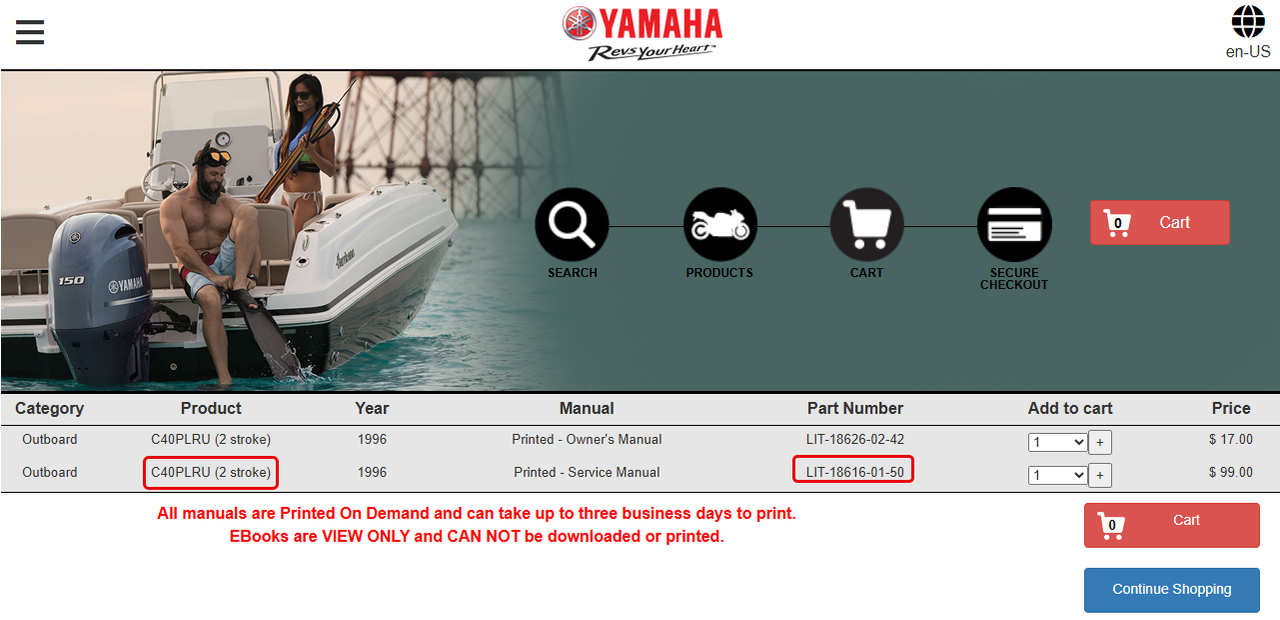Open the Cart step circle icon
This screenshot has height=620, width=1280.
coord(867,224)
